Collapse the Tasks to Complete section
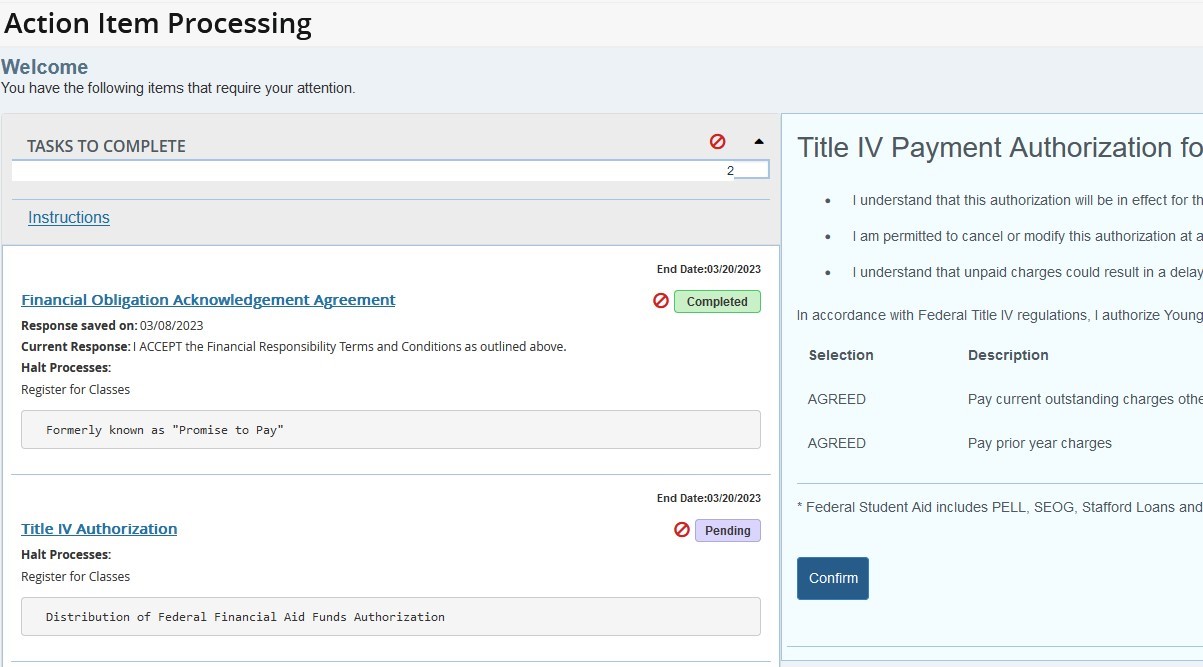The image size is (1203, 667). 758,142
